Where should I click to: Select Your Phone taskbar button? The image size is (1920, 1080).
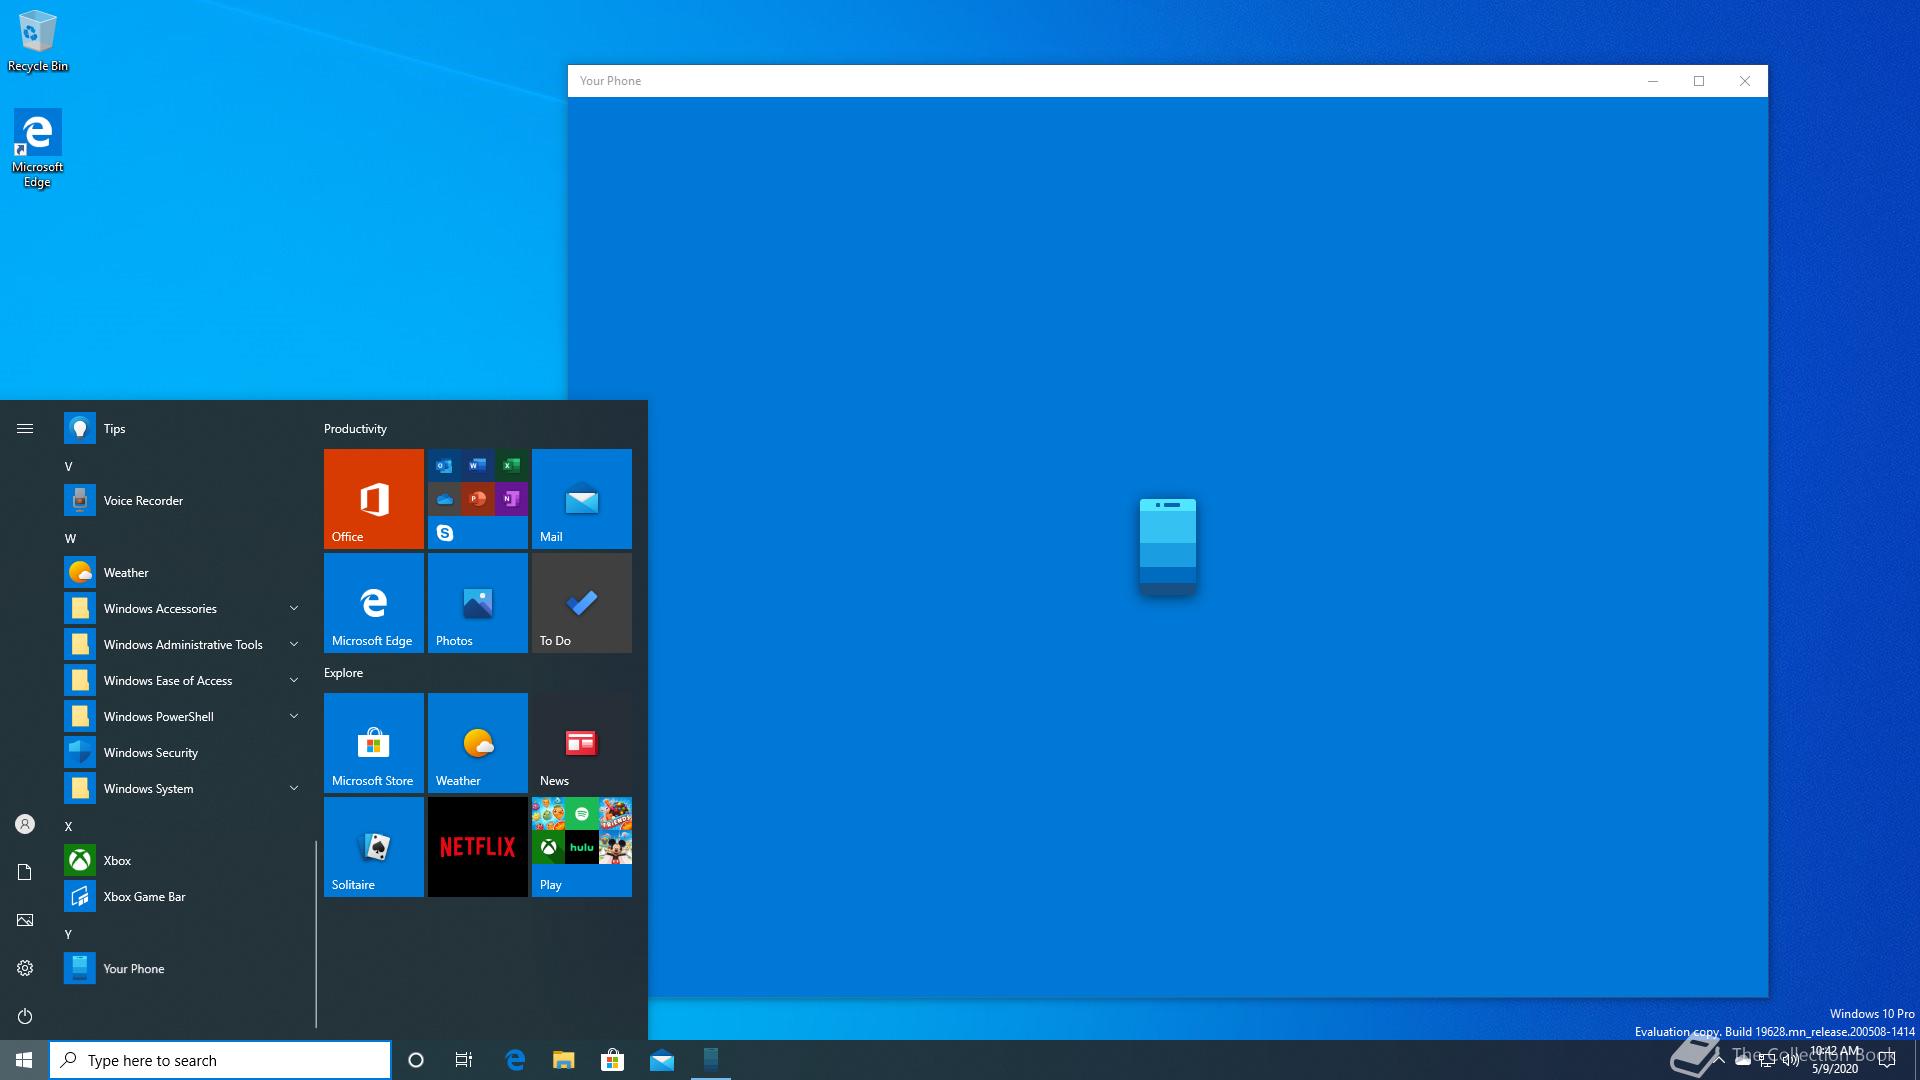[711, 1060]
